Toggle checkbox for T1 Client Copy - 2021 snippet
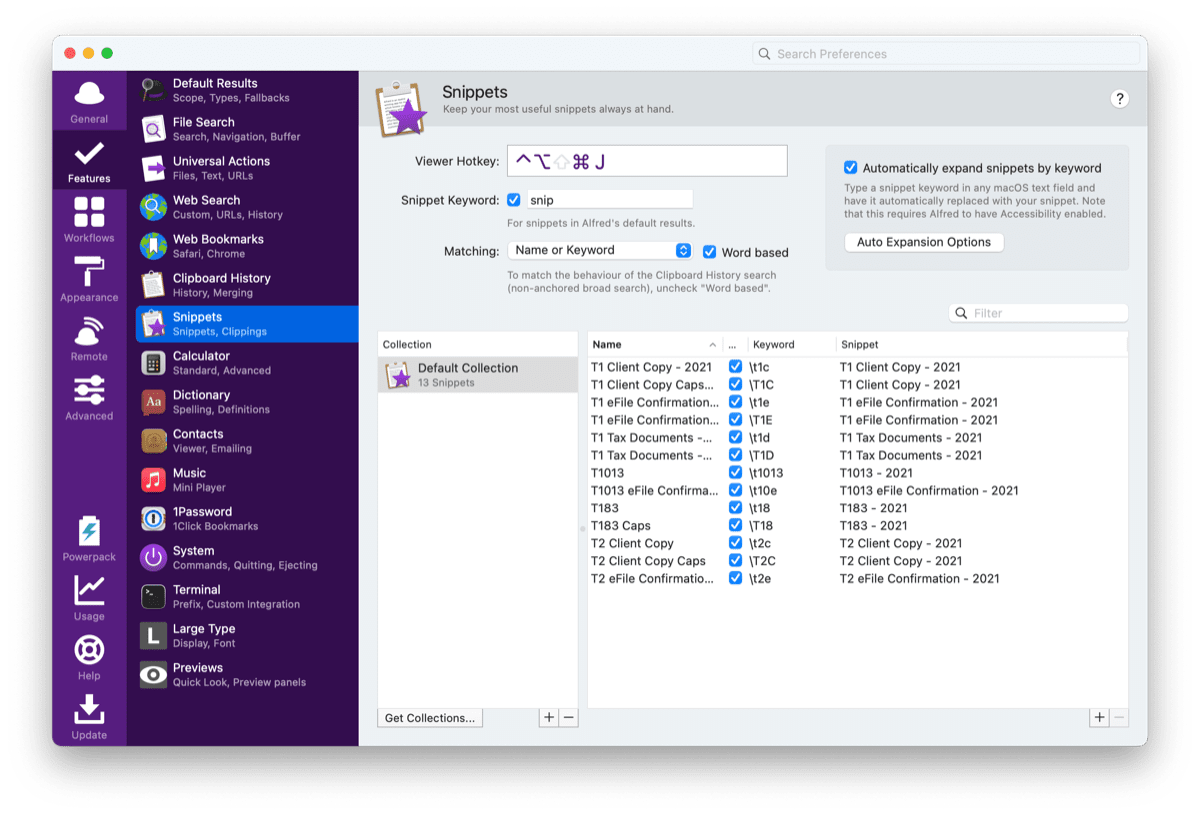Screen dimensions: 1200x815 coord(735,367)
